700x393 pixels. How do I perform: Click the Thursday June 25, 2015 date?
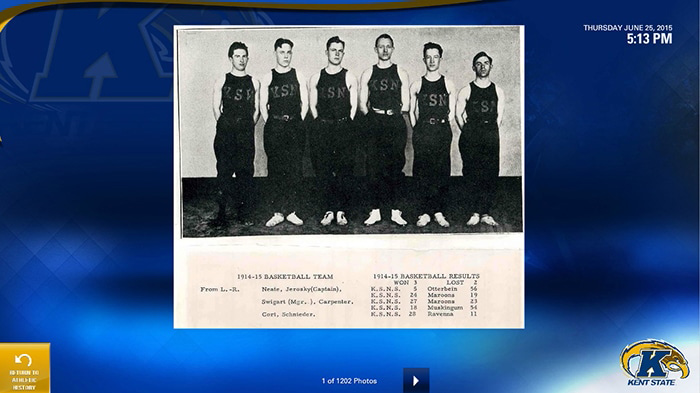click(x=628, y=28)
